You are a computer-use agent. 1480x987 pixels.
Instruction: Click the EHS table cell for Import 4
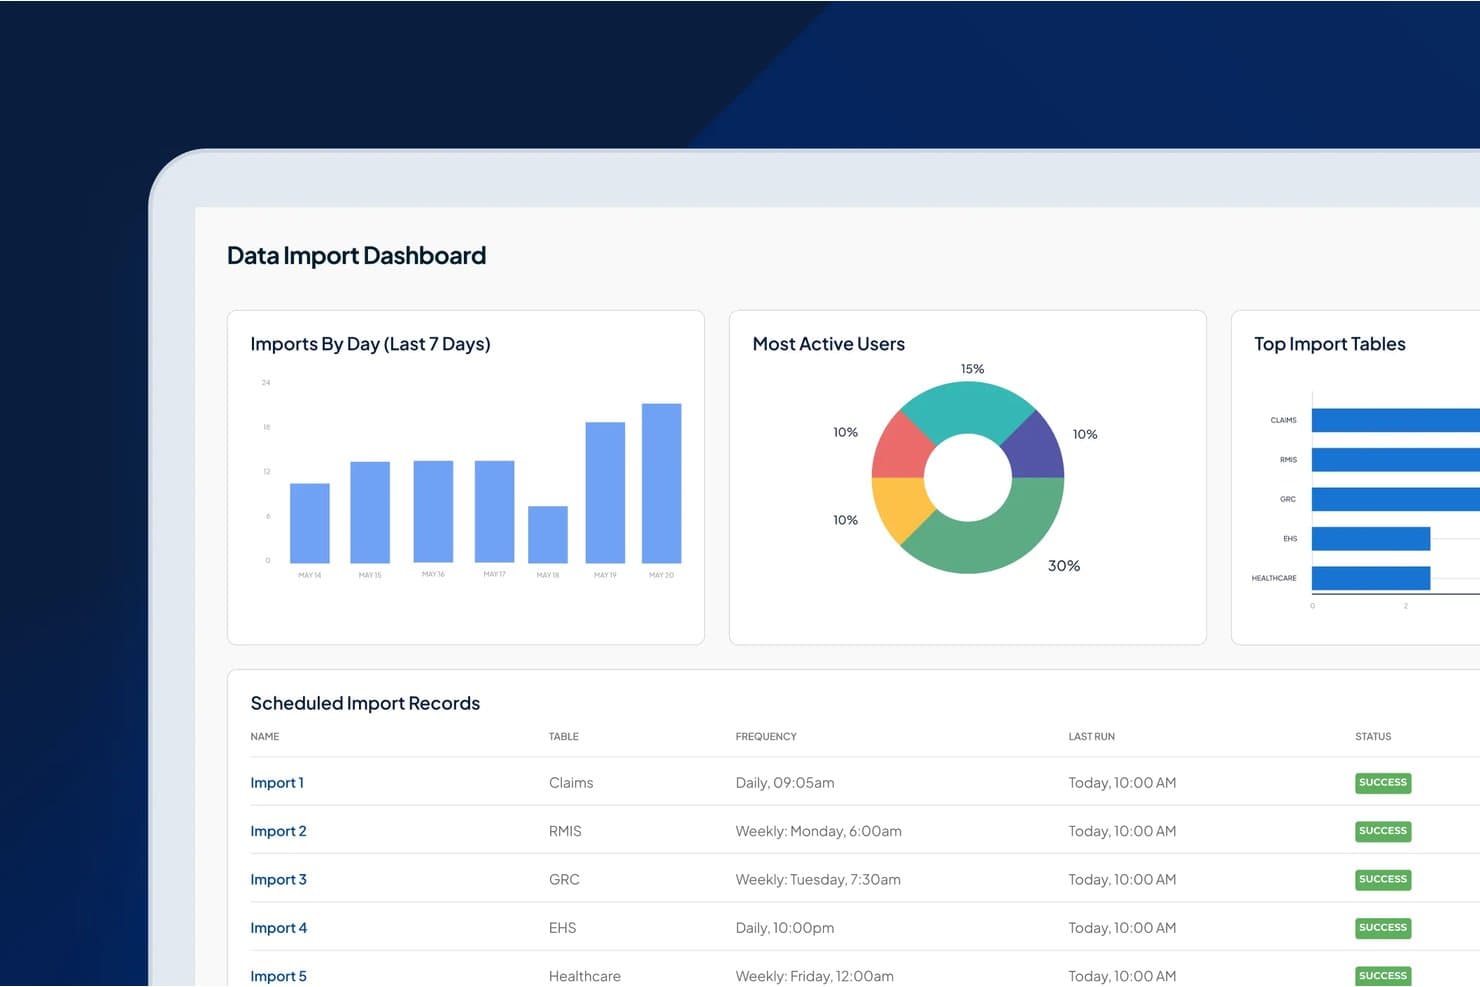pos(563,928)
